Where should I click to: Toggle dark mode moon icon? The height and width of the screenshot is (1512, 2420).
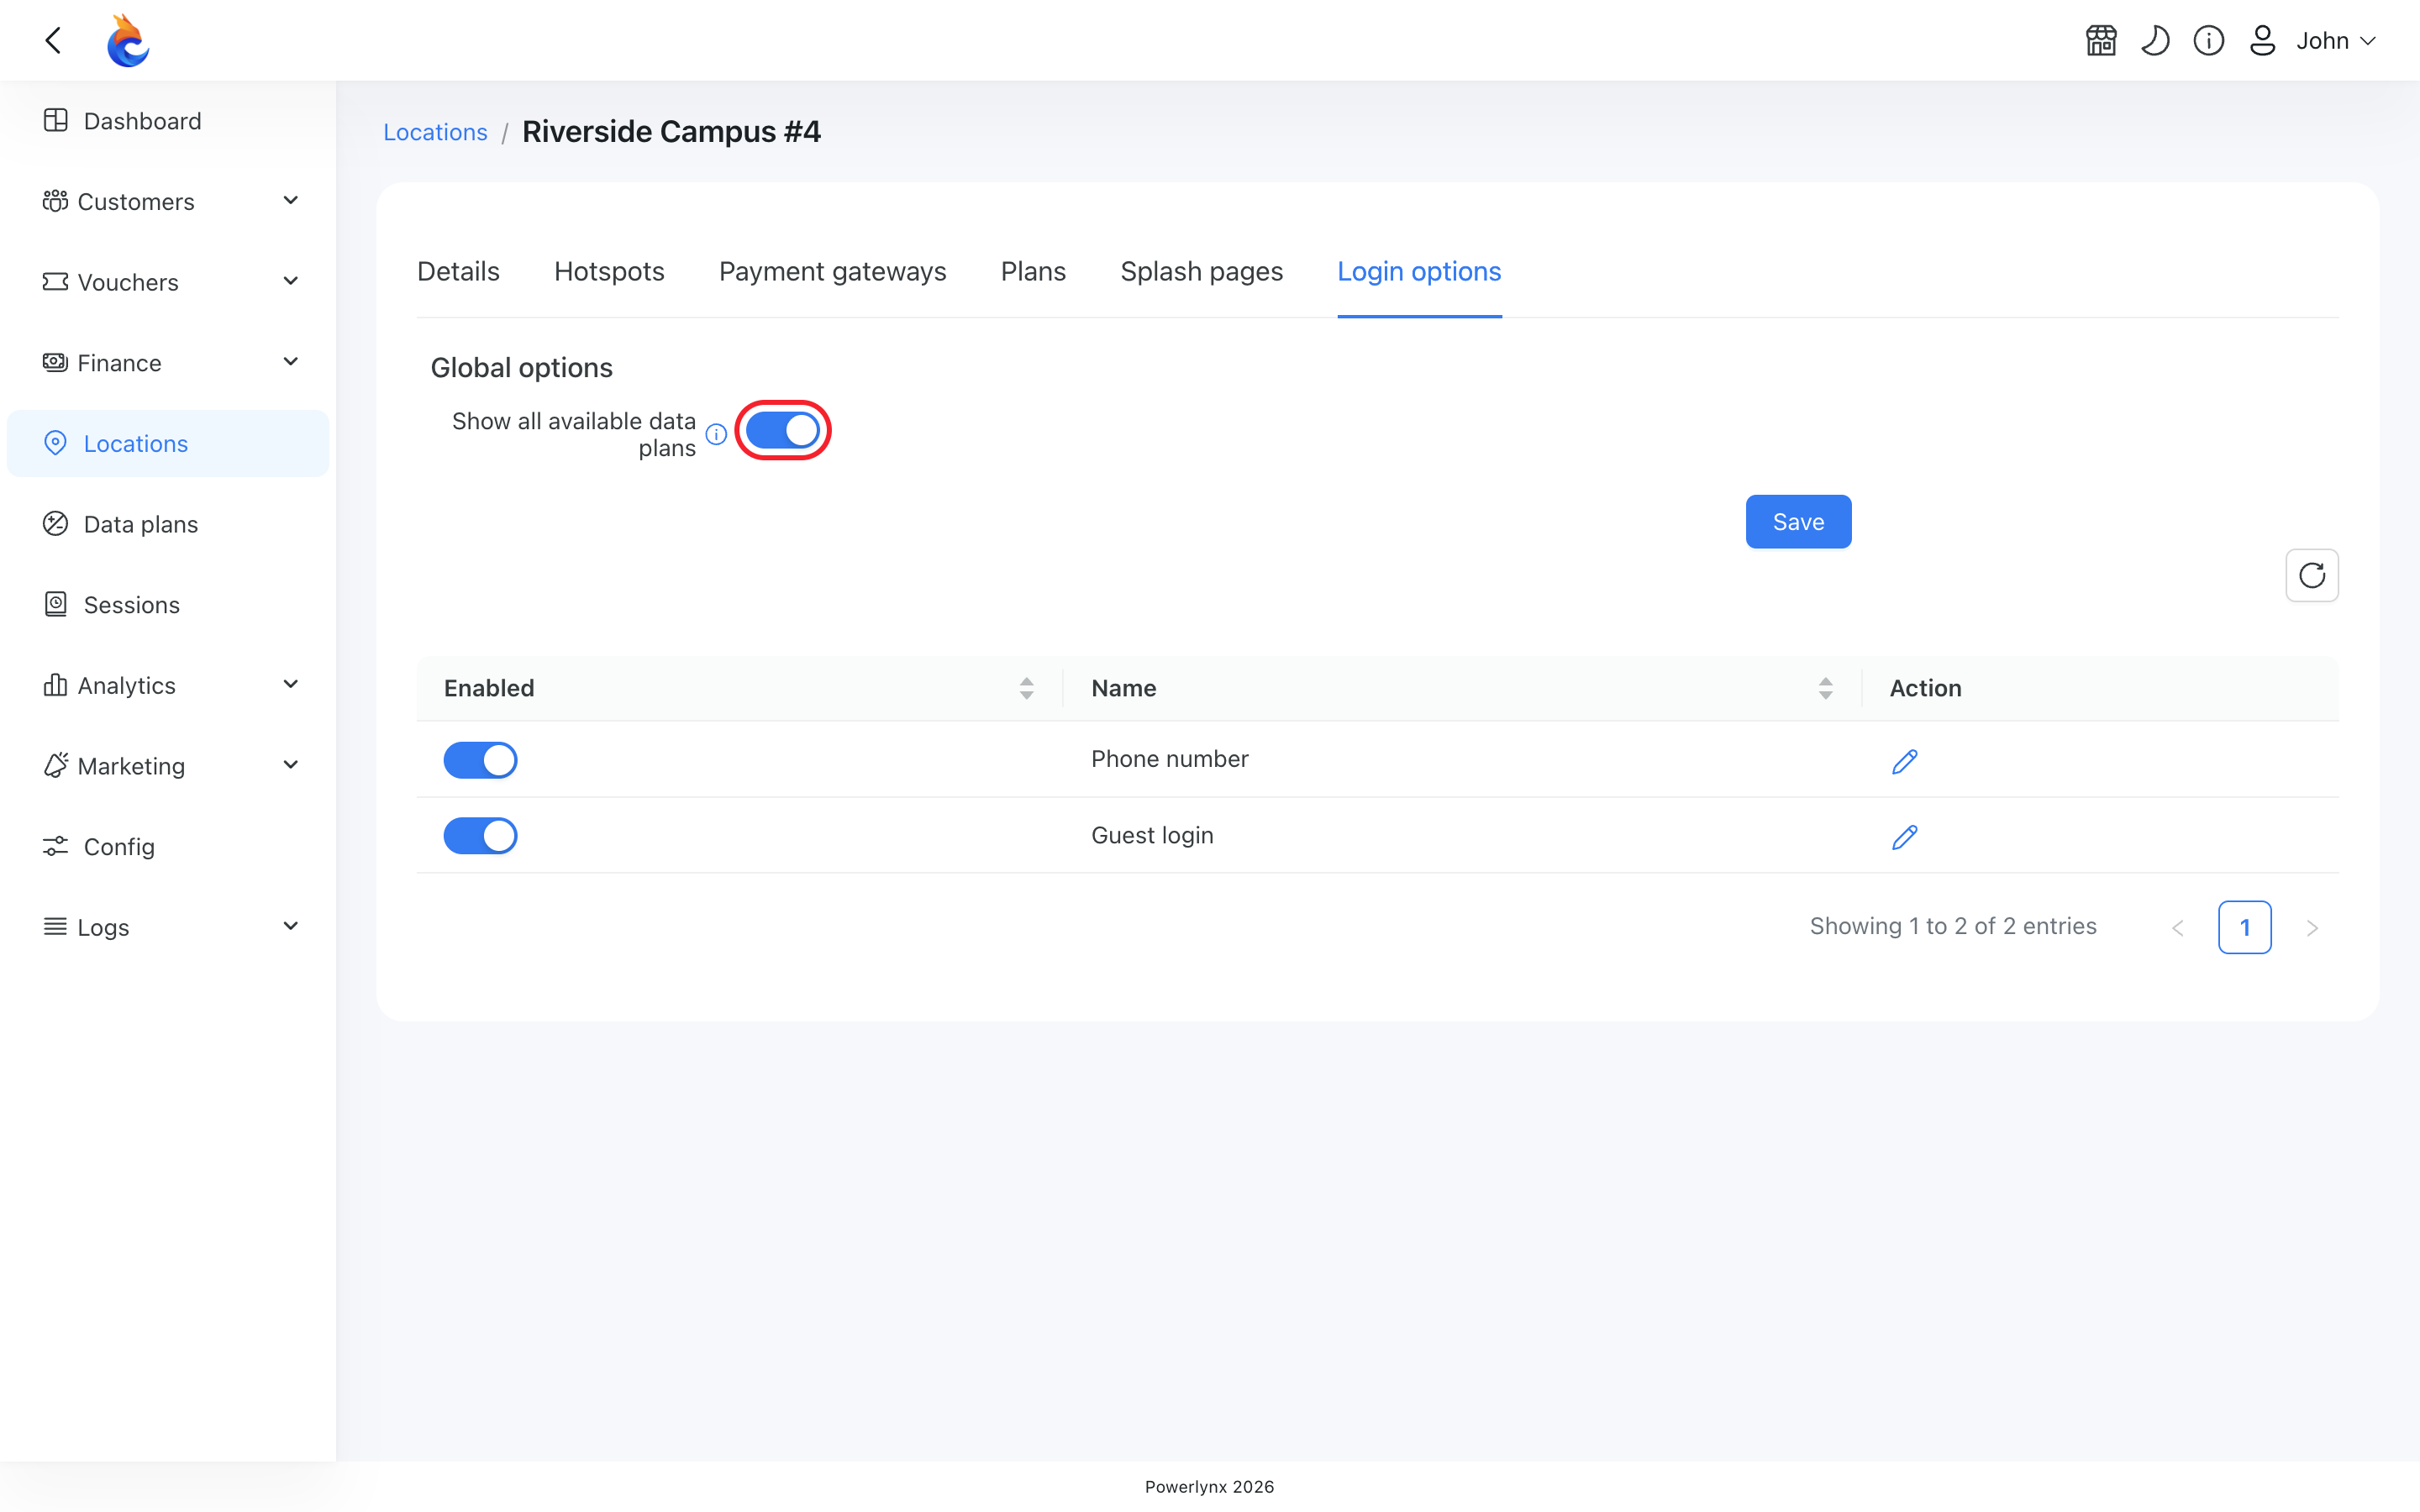coord(2155,41)
